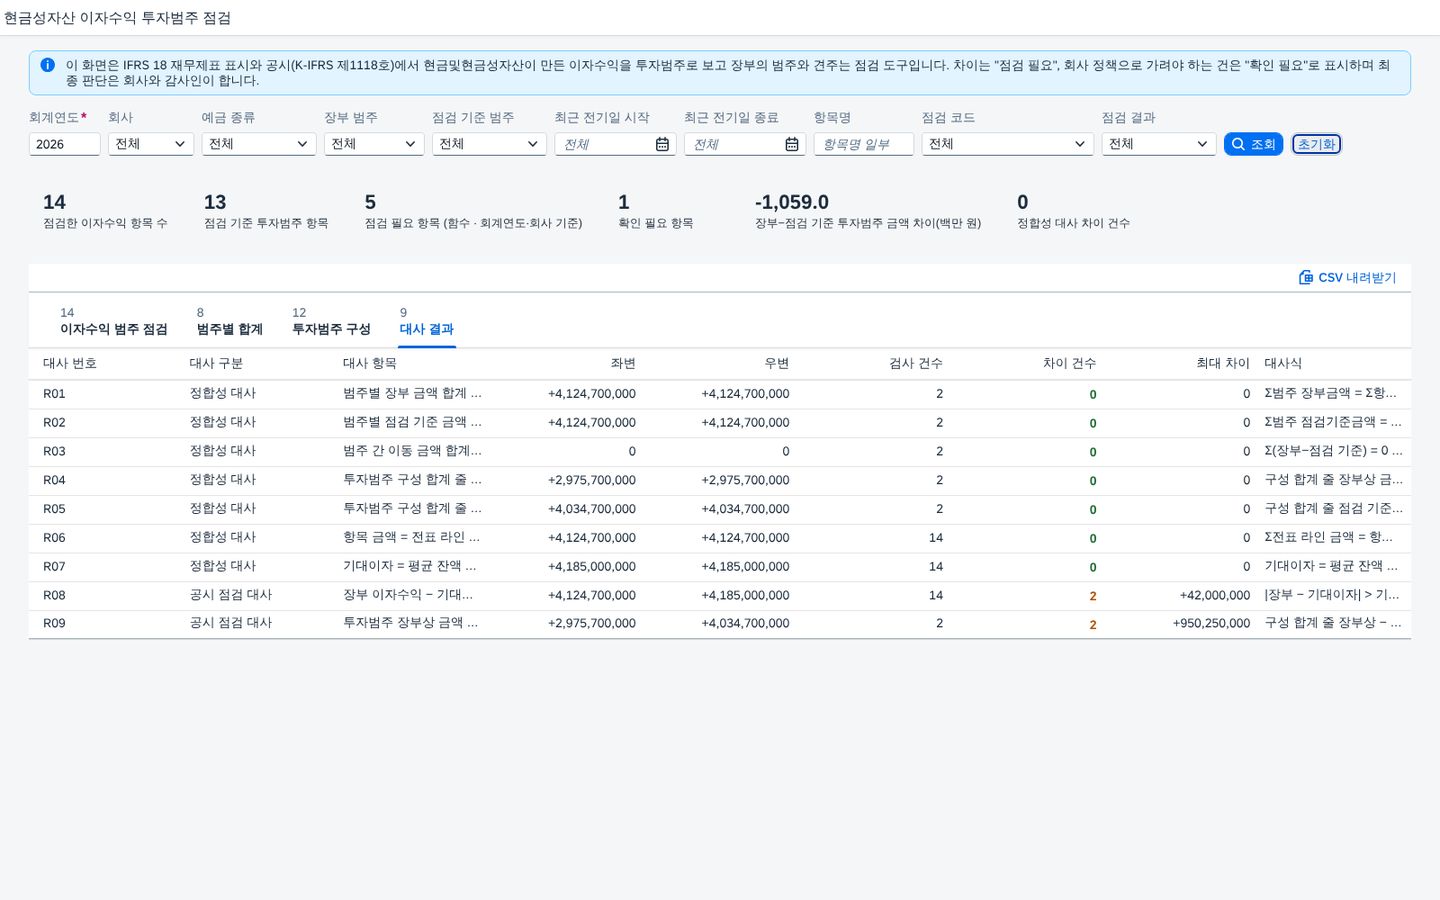Select the R08 공시 점검 대사 row
The height and width of the screenshot is (900, 1440).
tap(720, 595)
